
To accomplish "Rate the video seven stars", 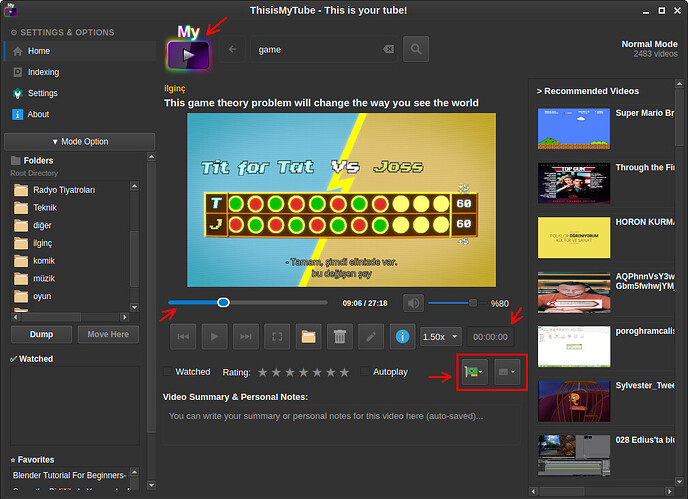I will (x=344, y=372).
